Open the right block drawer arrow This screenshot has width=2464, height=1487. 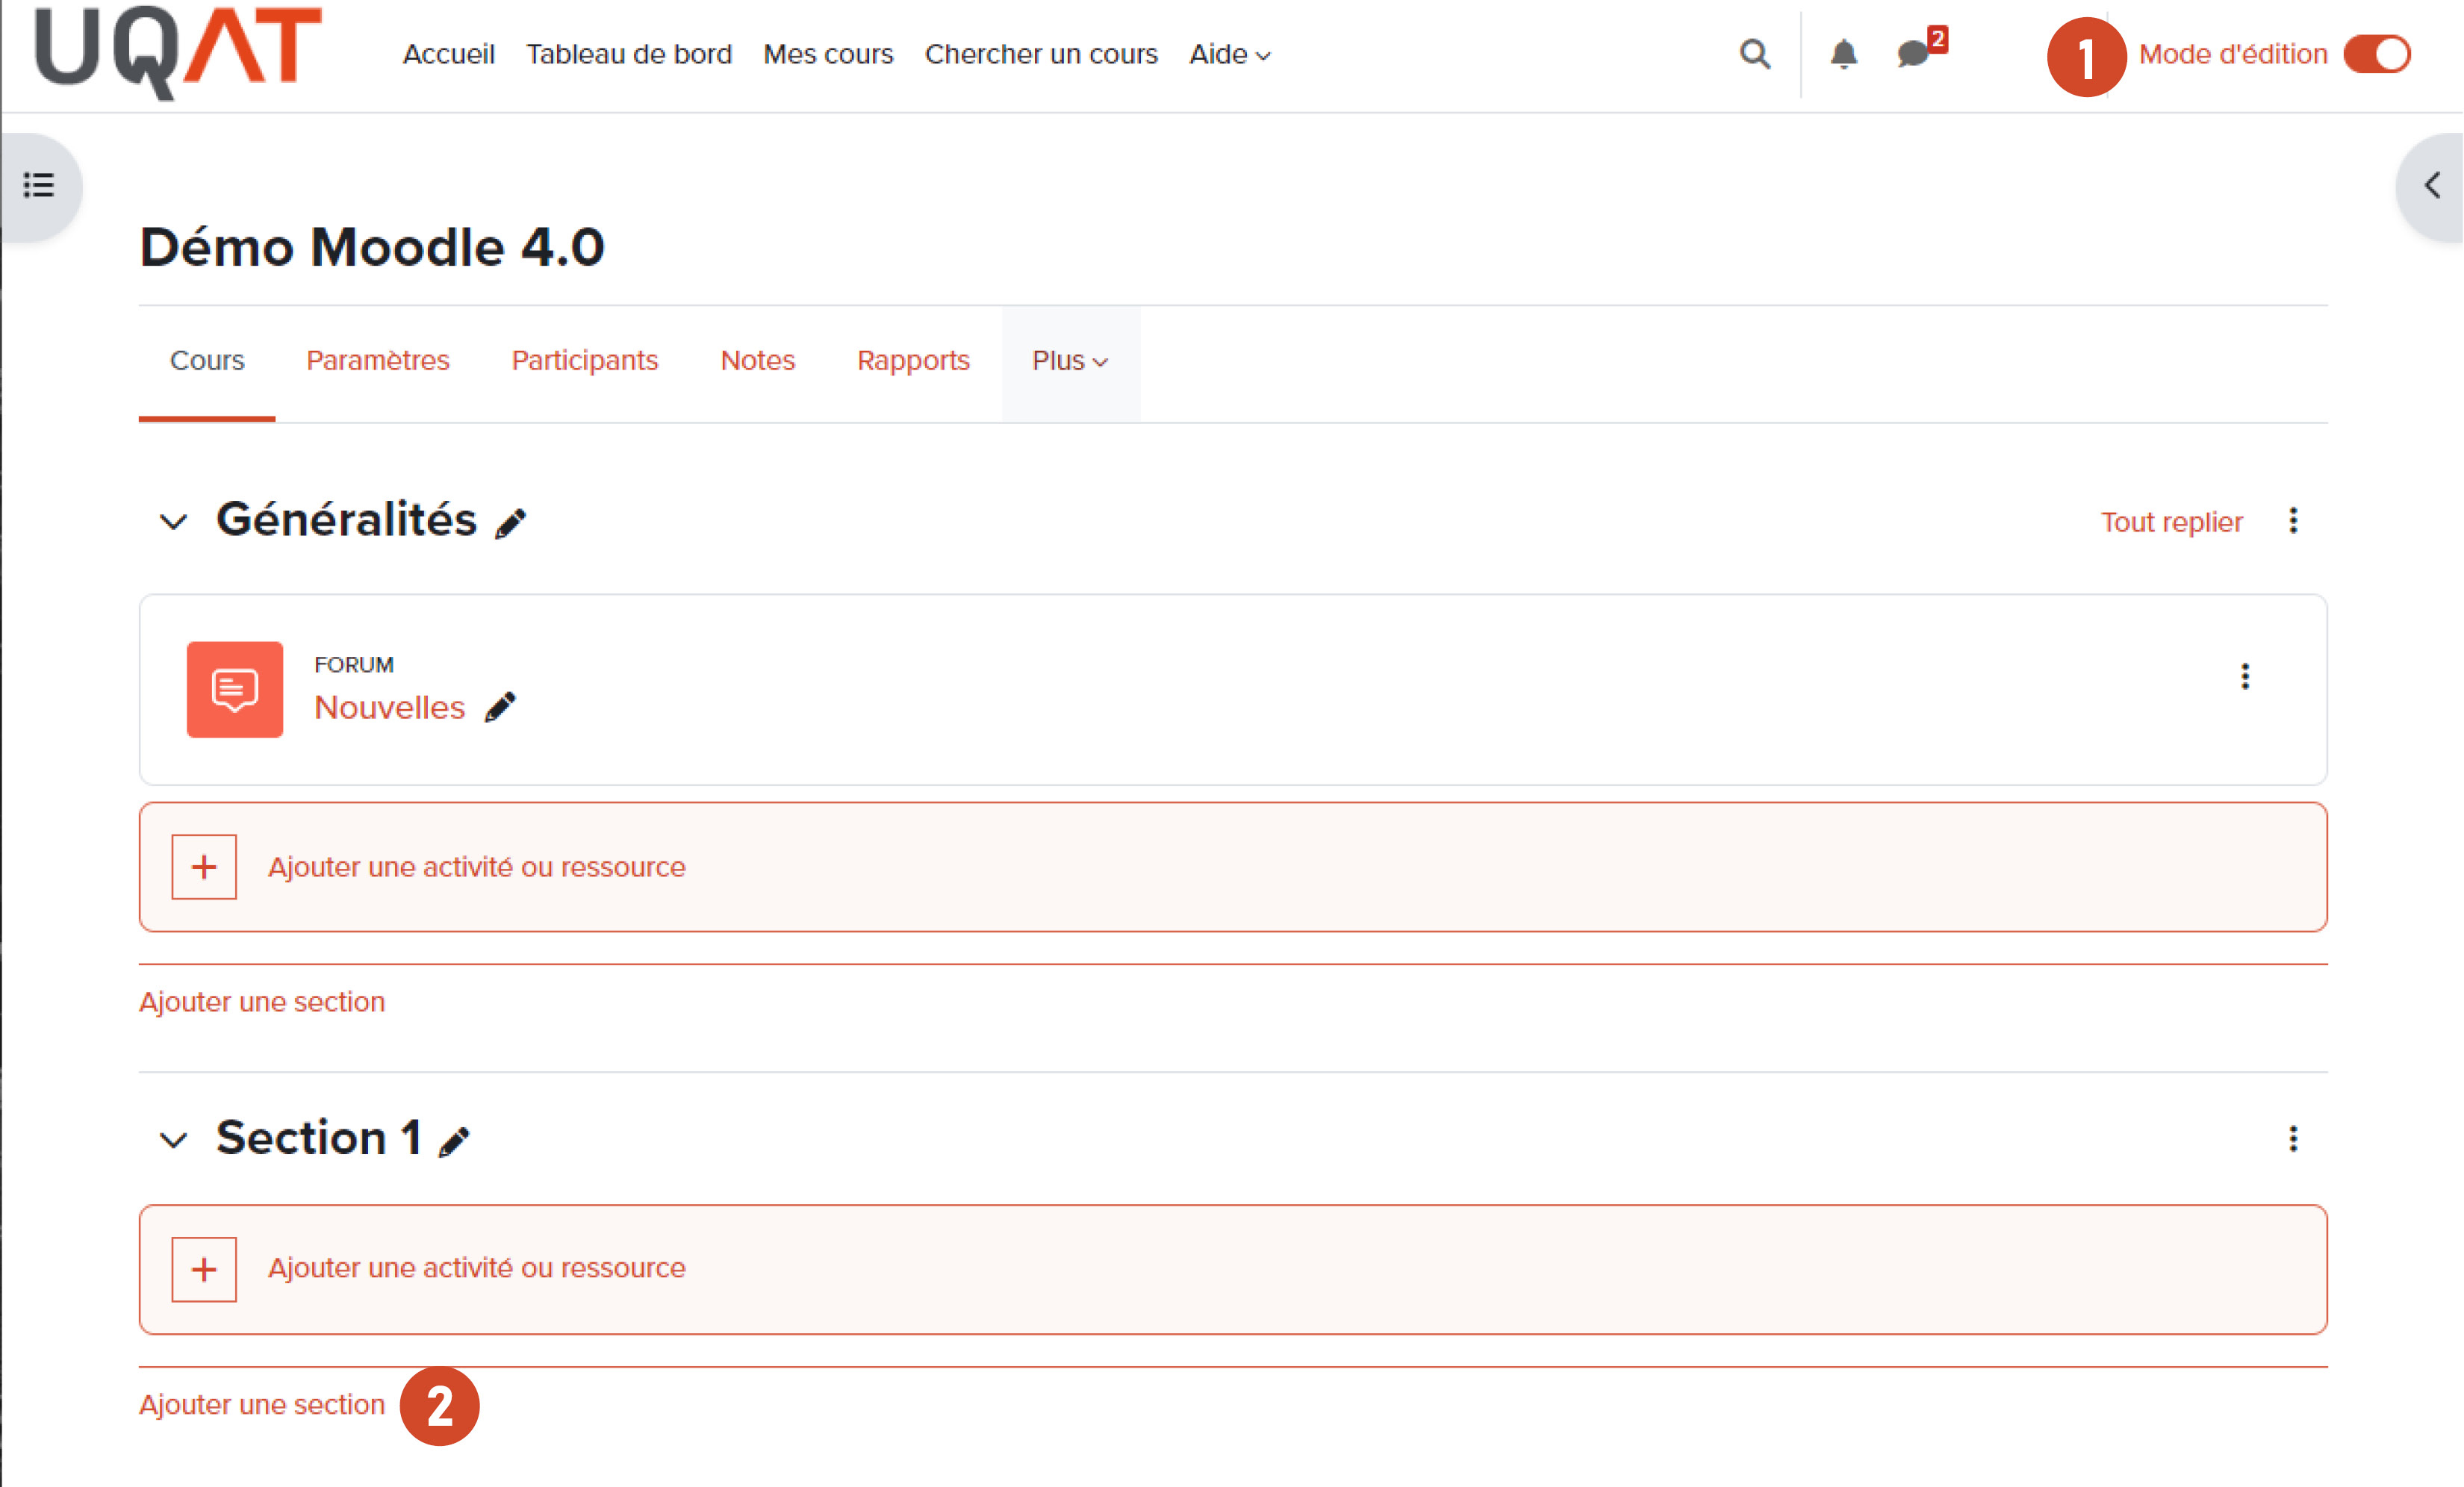(x=2432, y=185)
